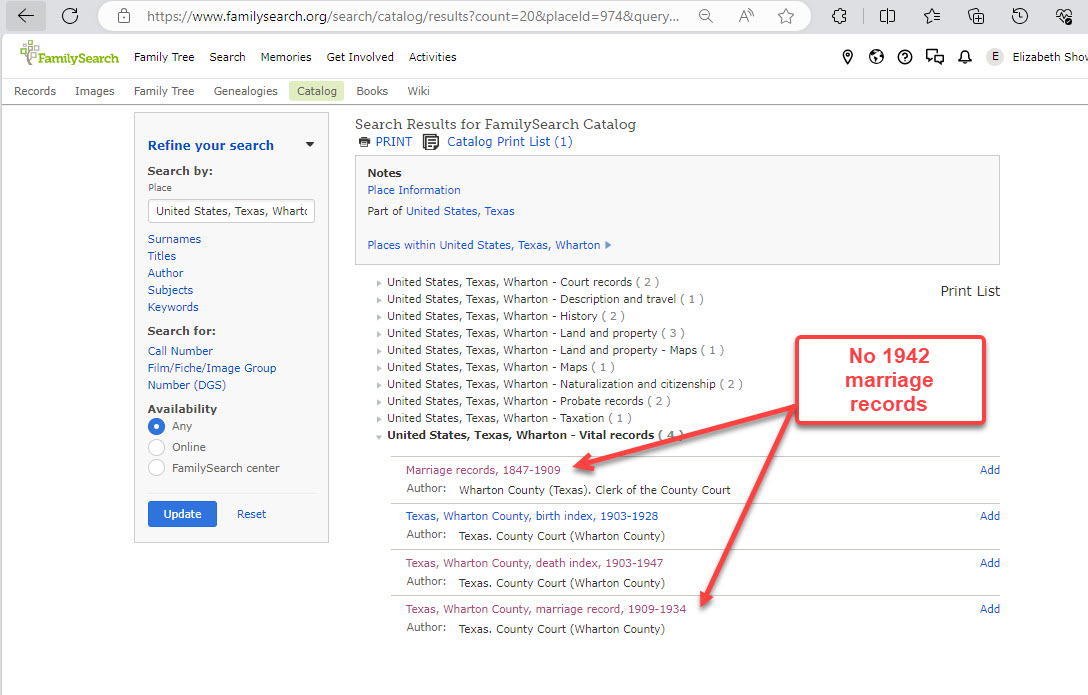
Task: Open the location pin icon in header
Action: click(847, 57)
